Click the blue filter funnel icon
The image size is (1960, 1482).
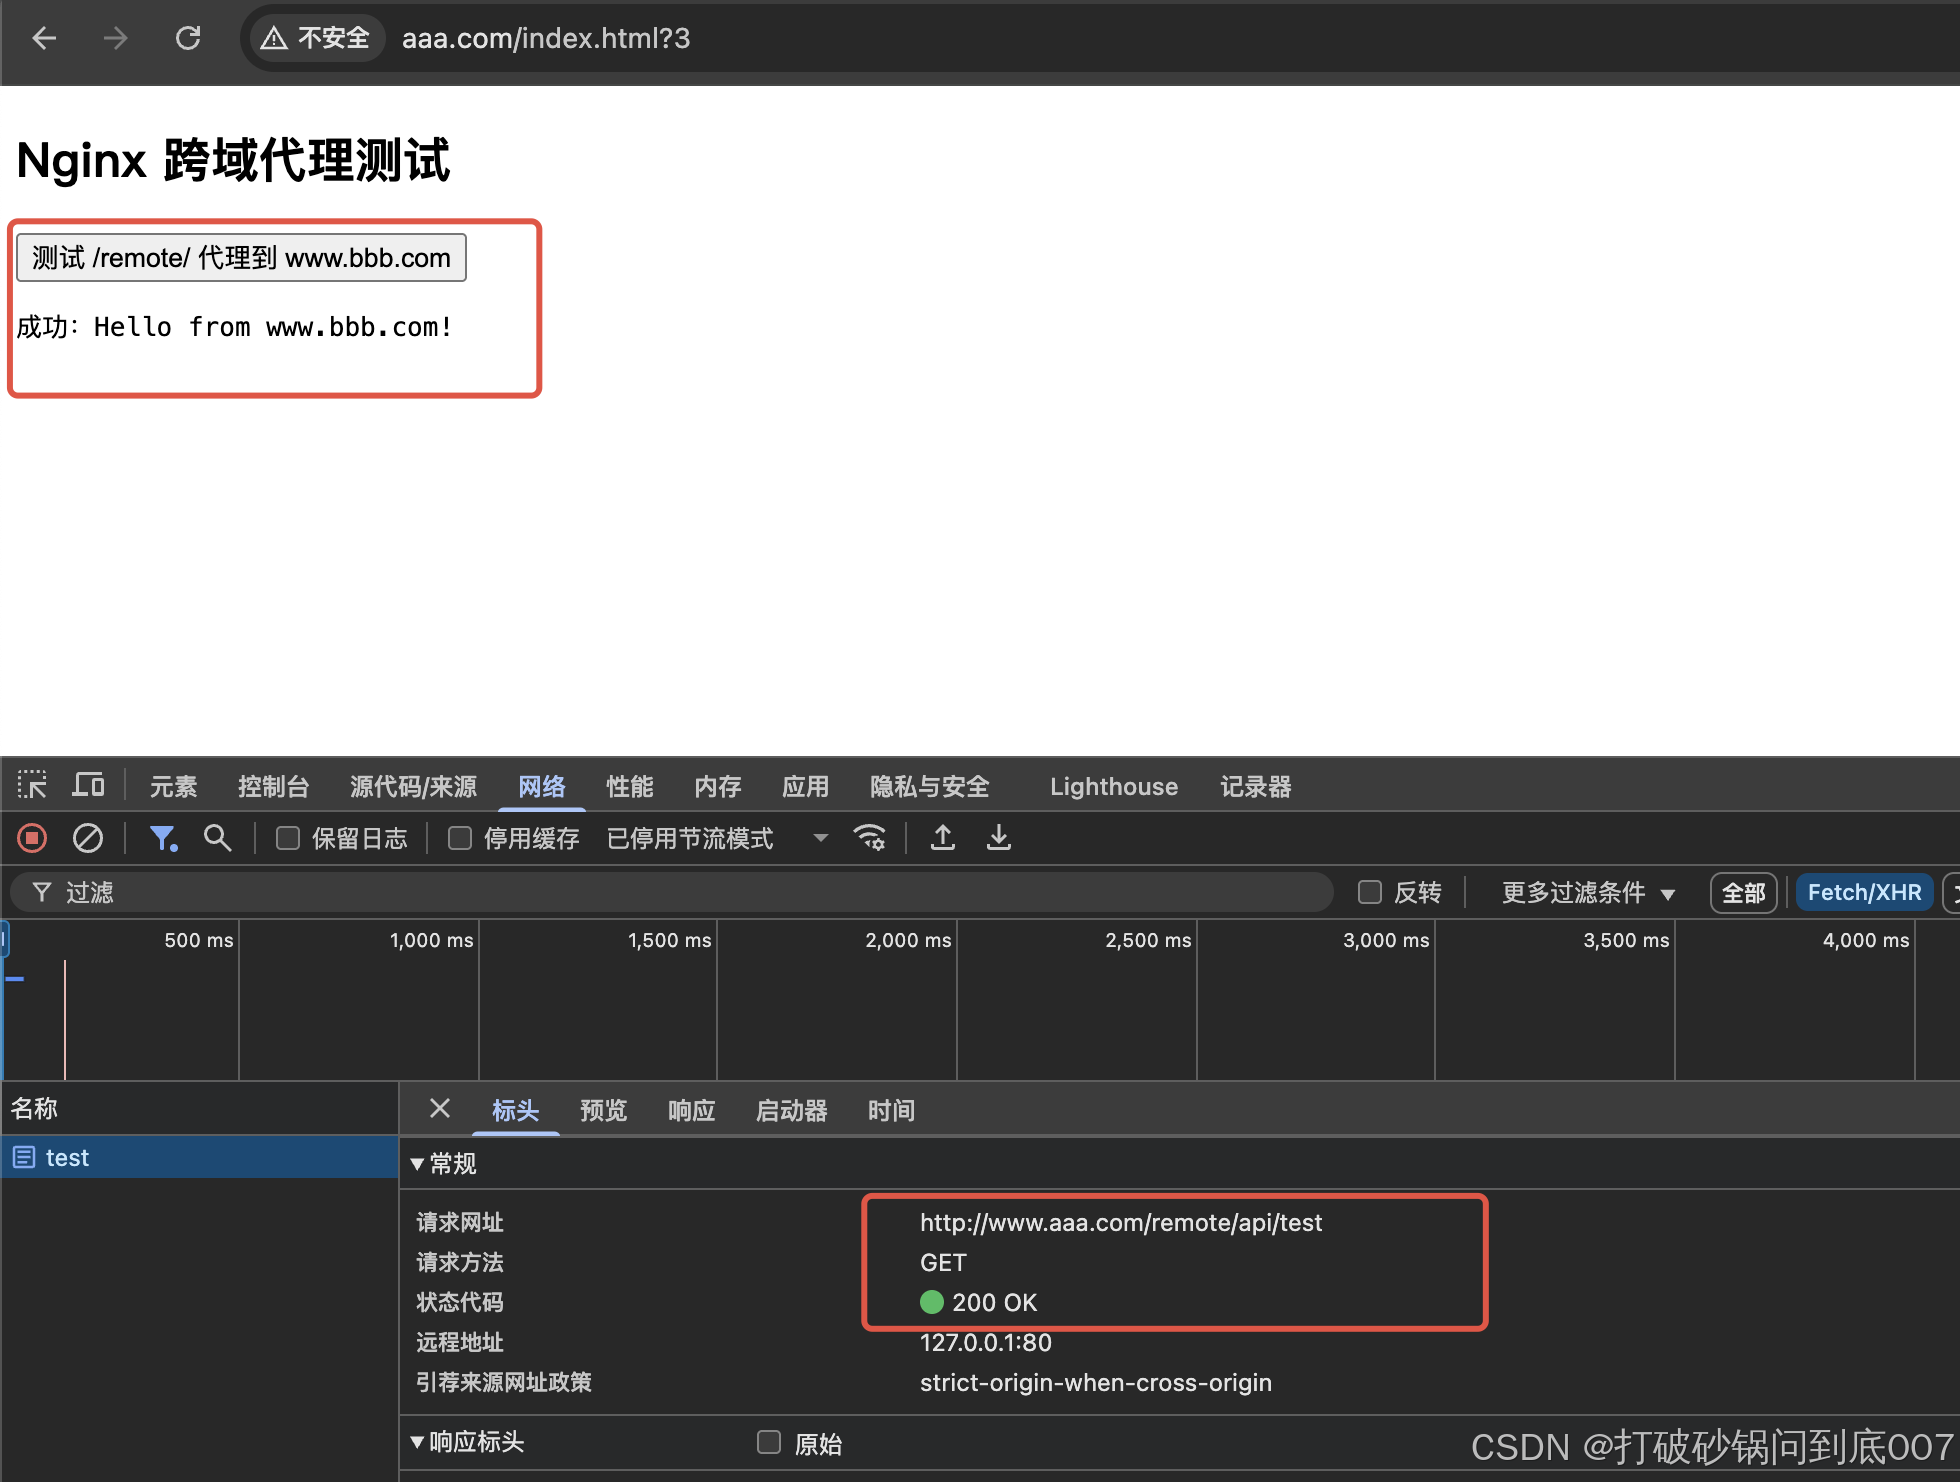162,838
